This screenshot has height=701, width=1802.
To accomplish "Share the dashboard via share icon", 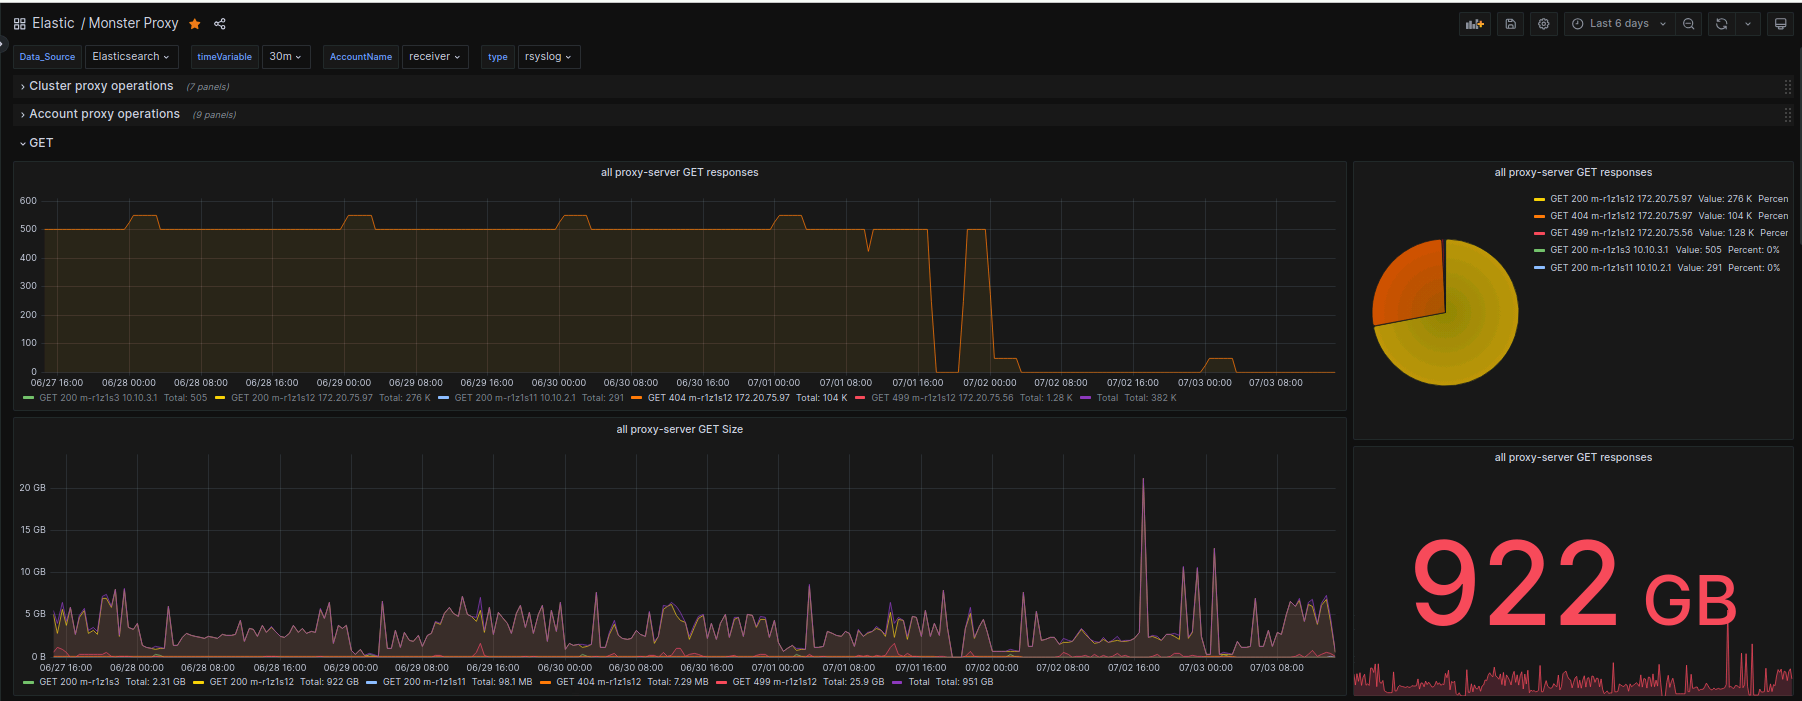I will click(220, 24).
